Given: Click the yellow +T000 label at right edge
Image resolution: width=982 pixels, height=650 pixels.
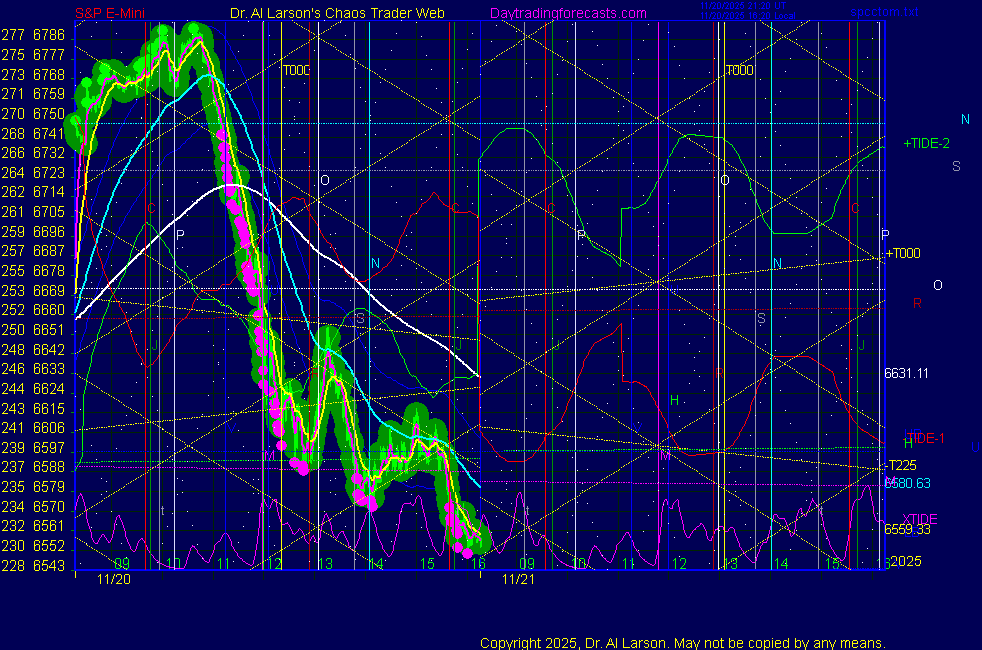Looking at the screenshot, I should [903, 254].
